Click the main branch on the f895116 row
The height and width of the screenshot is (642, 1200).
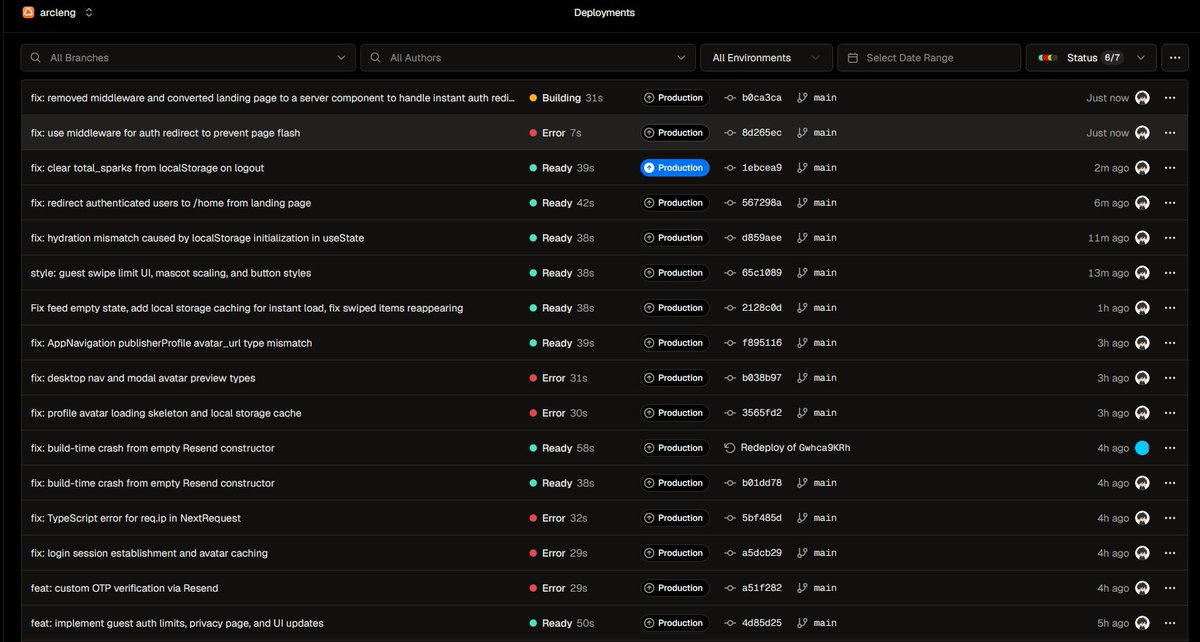tap(825, 343)
